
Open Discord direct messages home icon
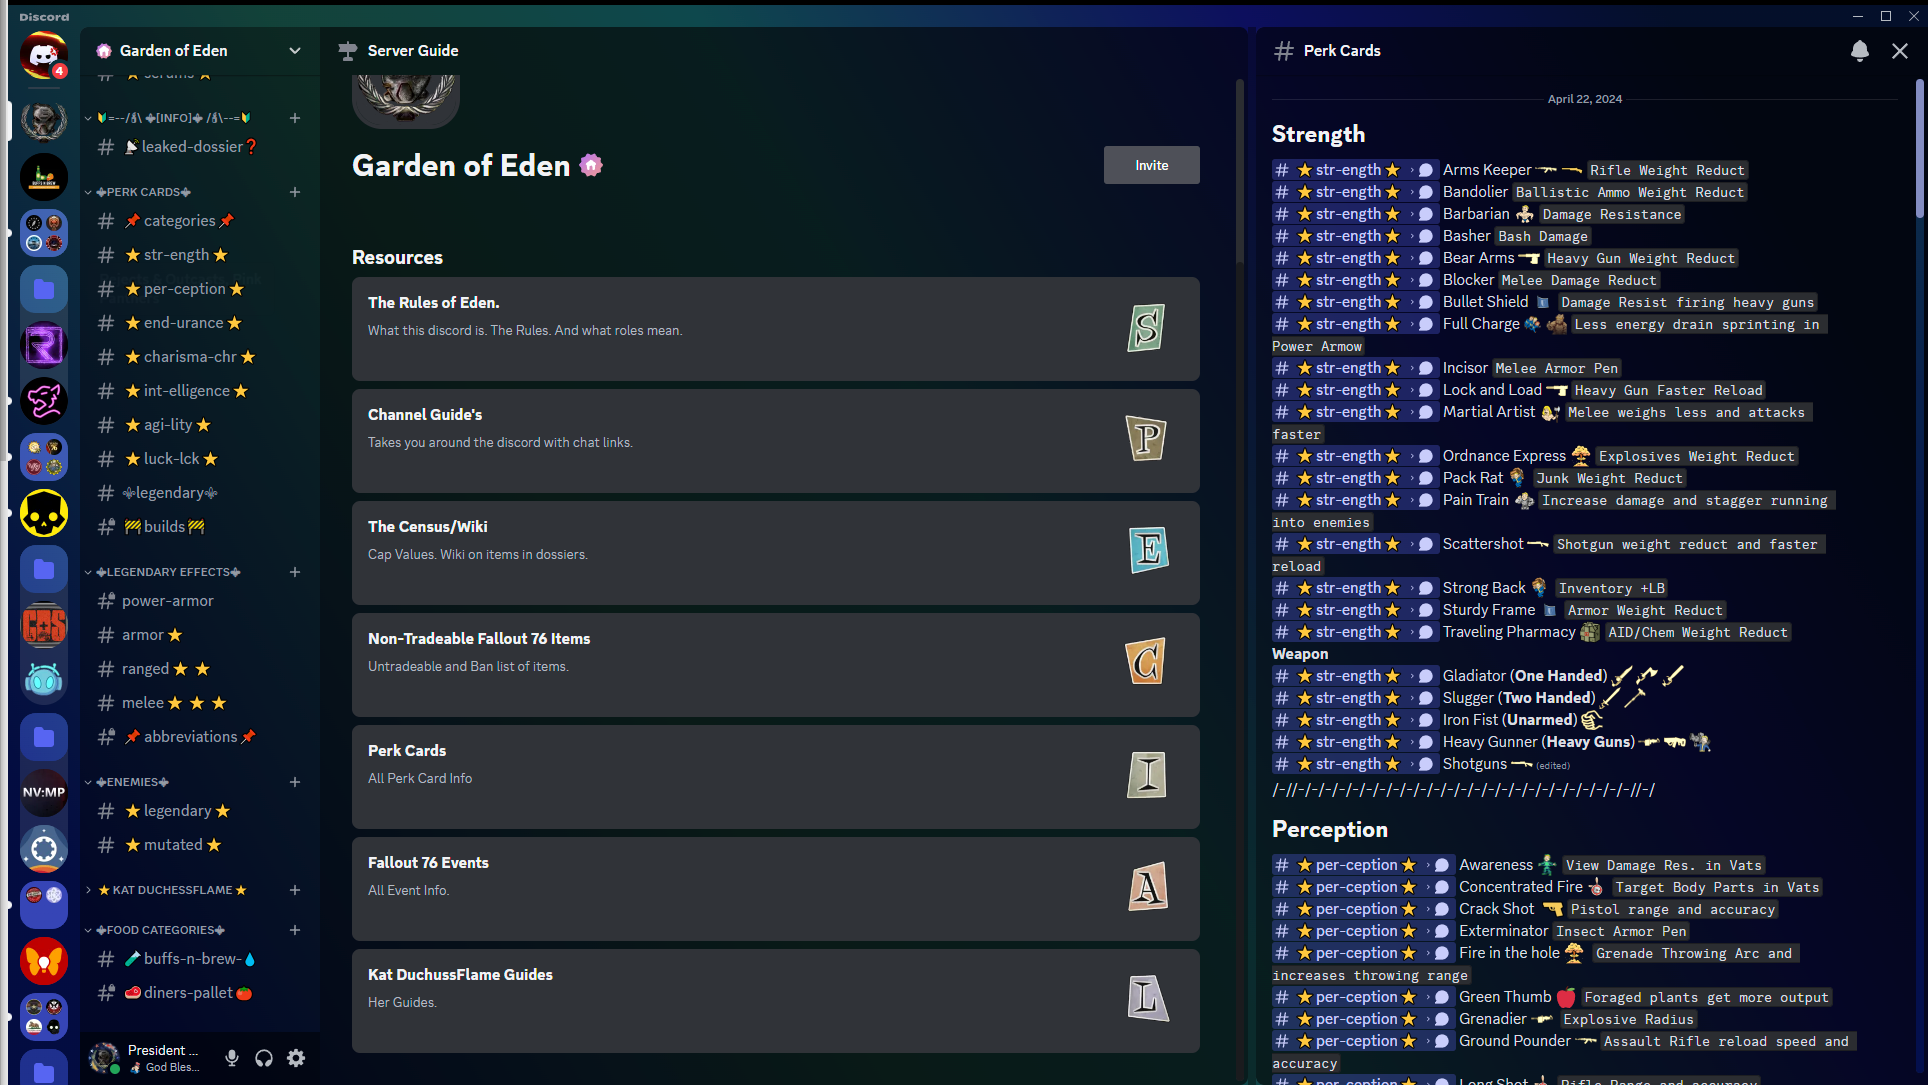pyautogui.click(x=44, y=55)
